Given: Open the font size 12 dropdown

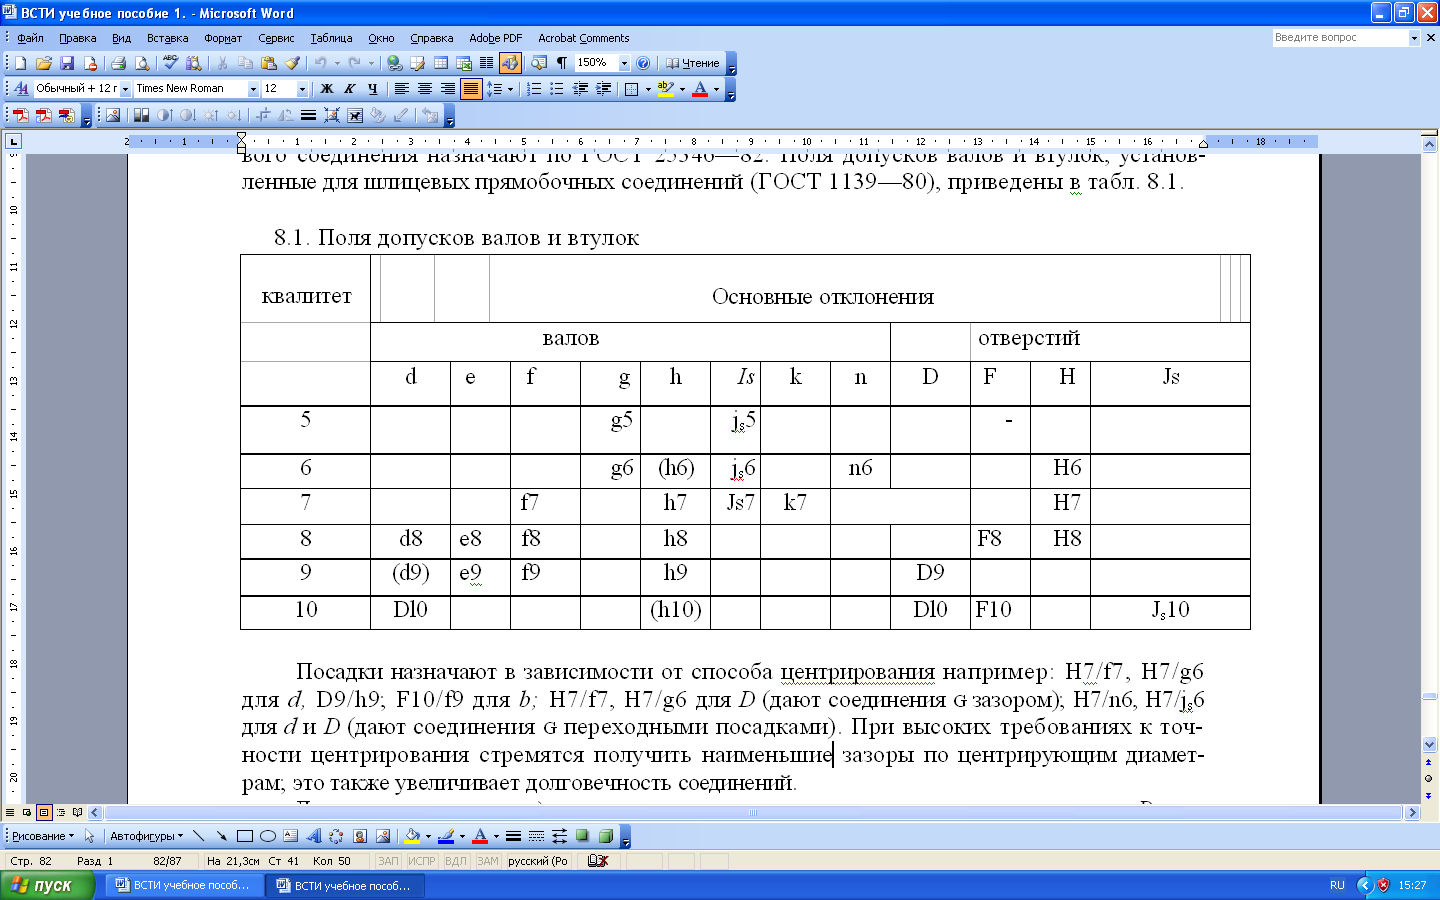Looking at the screenshot, I should pos(302,89).
